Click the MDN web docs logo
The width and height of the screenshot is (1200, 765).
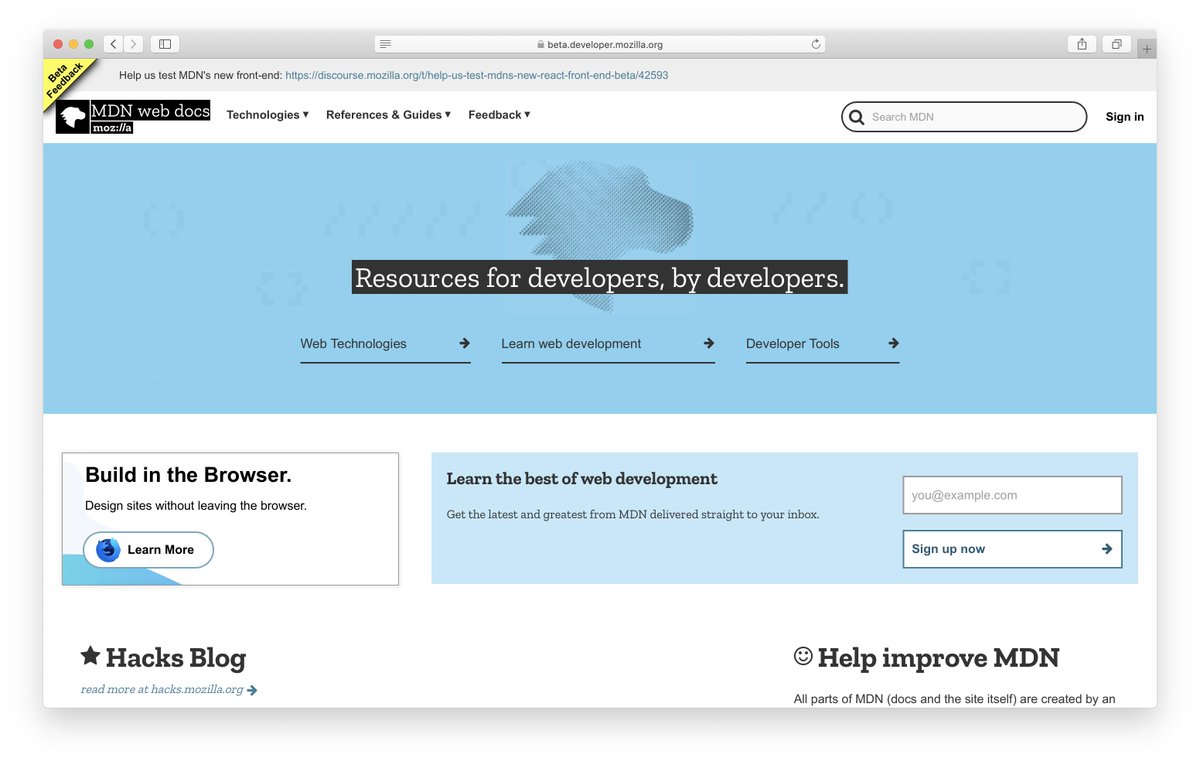(x=133, y=117)
